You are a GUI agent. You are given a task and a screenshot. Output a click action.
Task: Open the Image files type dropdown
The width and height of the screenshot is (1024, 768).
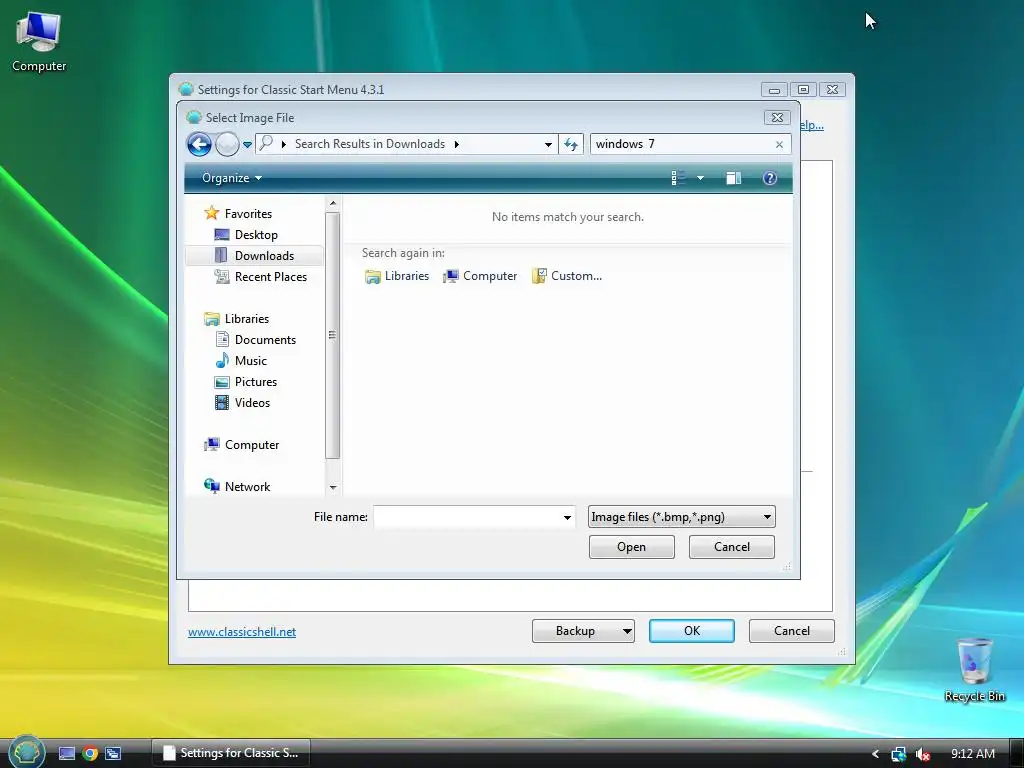click(x=681, y=517)
